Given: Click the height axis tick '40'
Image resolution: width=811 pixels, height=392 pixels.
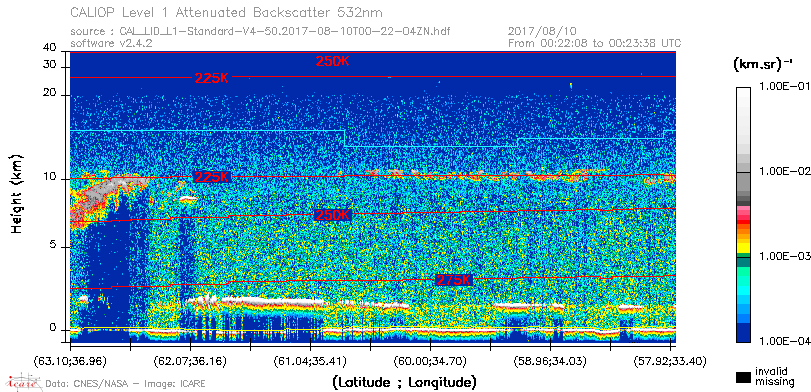Looking at the screenshot, I should (50, 48).
